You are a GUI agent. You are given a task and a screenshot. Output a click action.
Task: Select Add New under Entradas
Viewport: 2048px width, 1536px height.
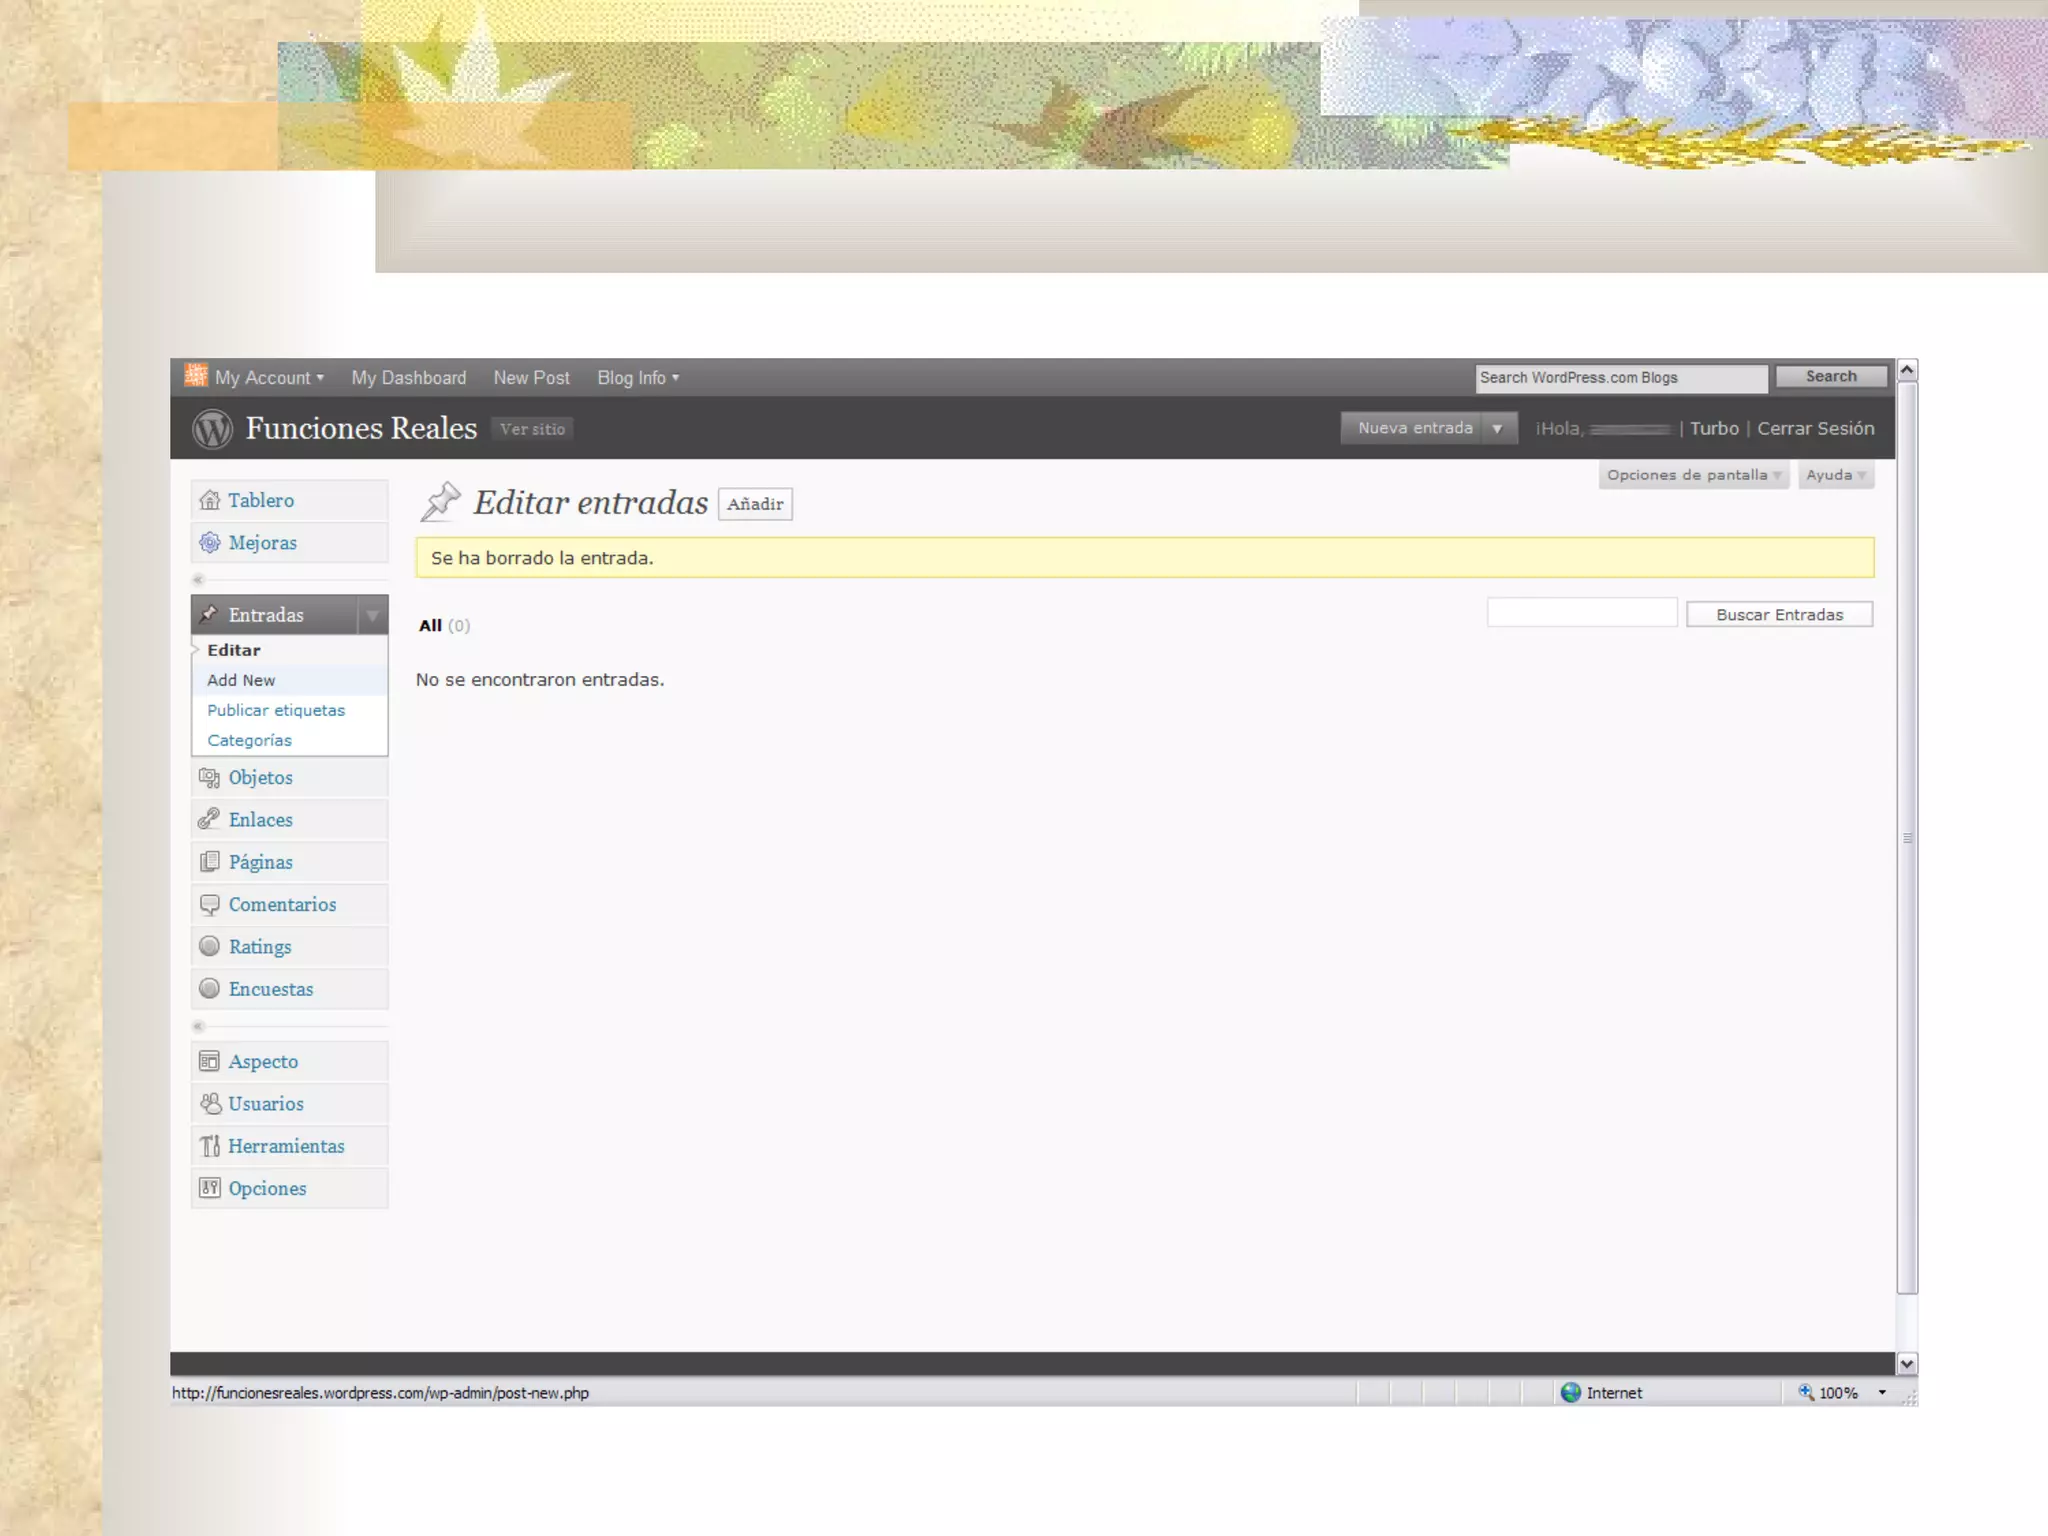[241, 680]
